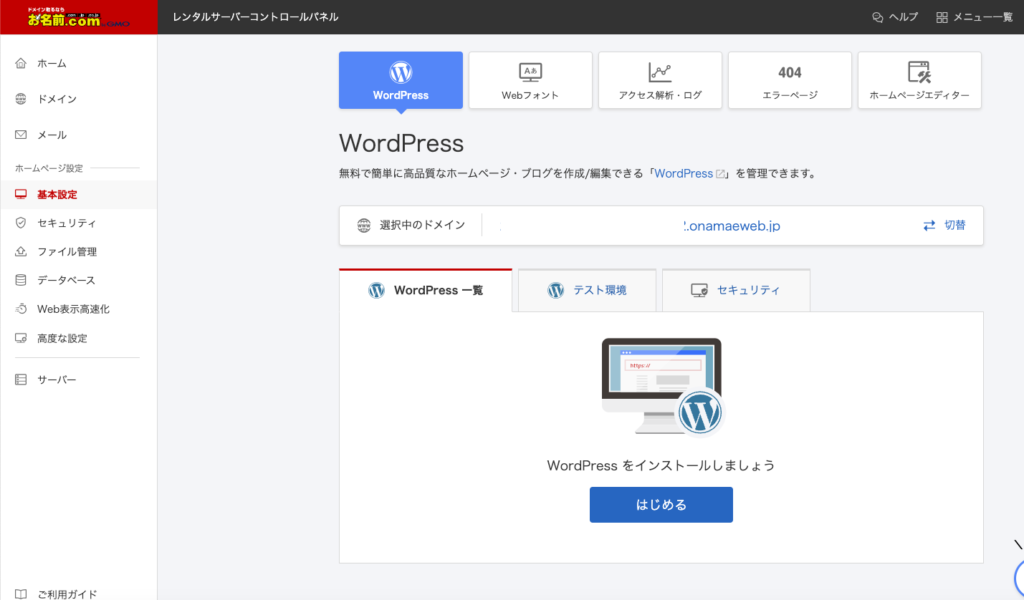Select 基本設定 in the sidebar

tap(78, 195)
